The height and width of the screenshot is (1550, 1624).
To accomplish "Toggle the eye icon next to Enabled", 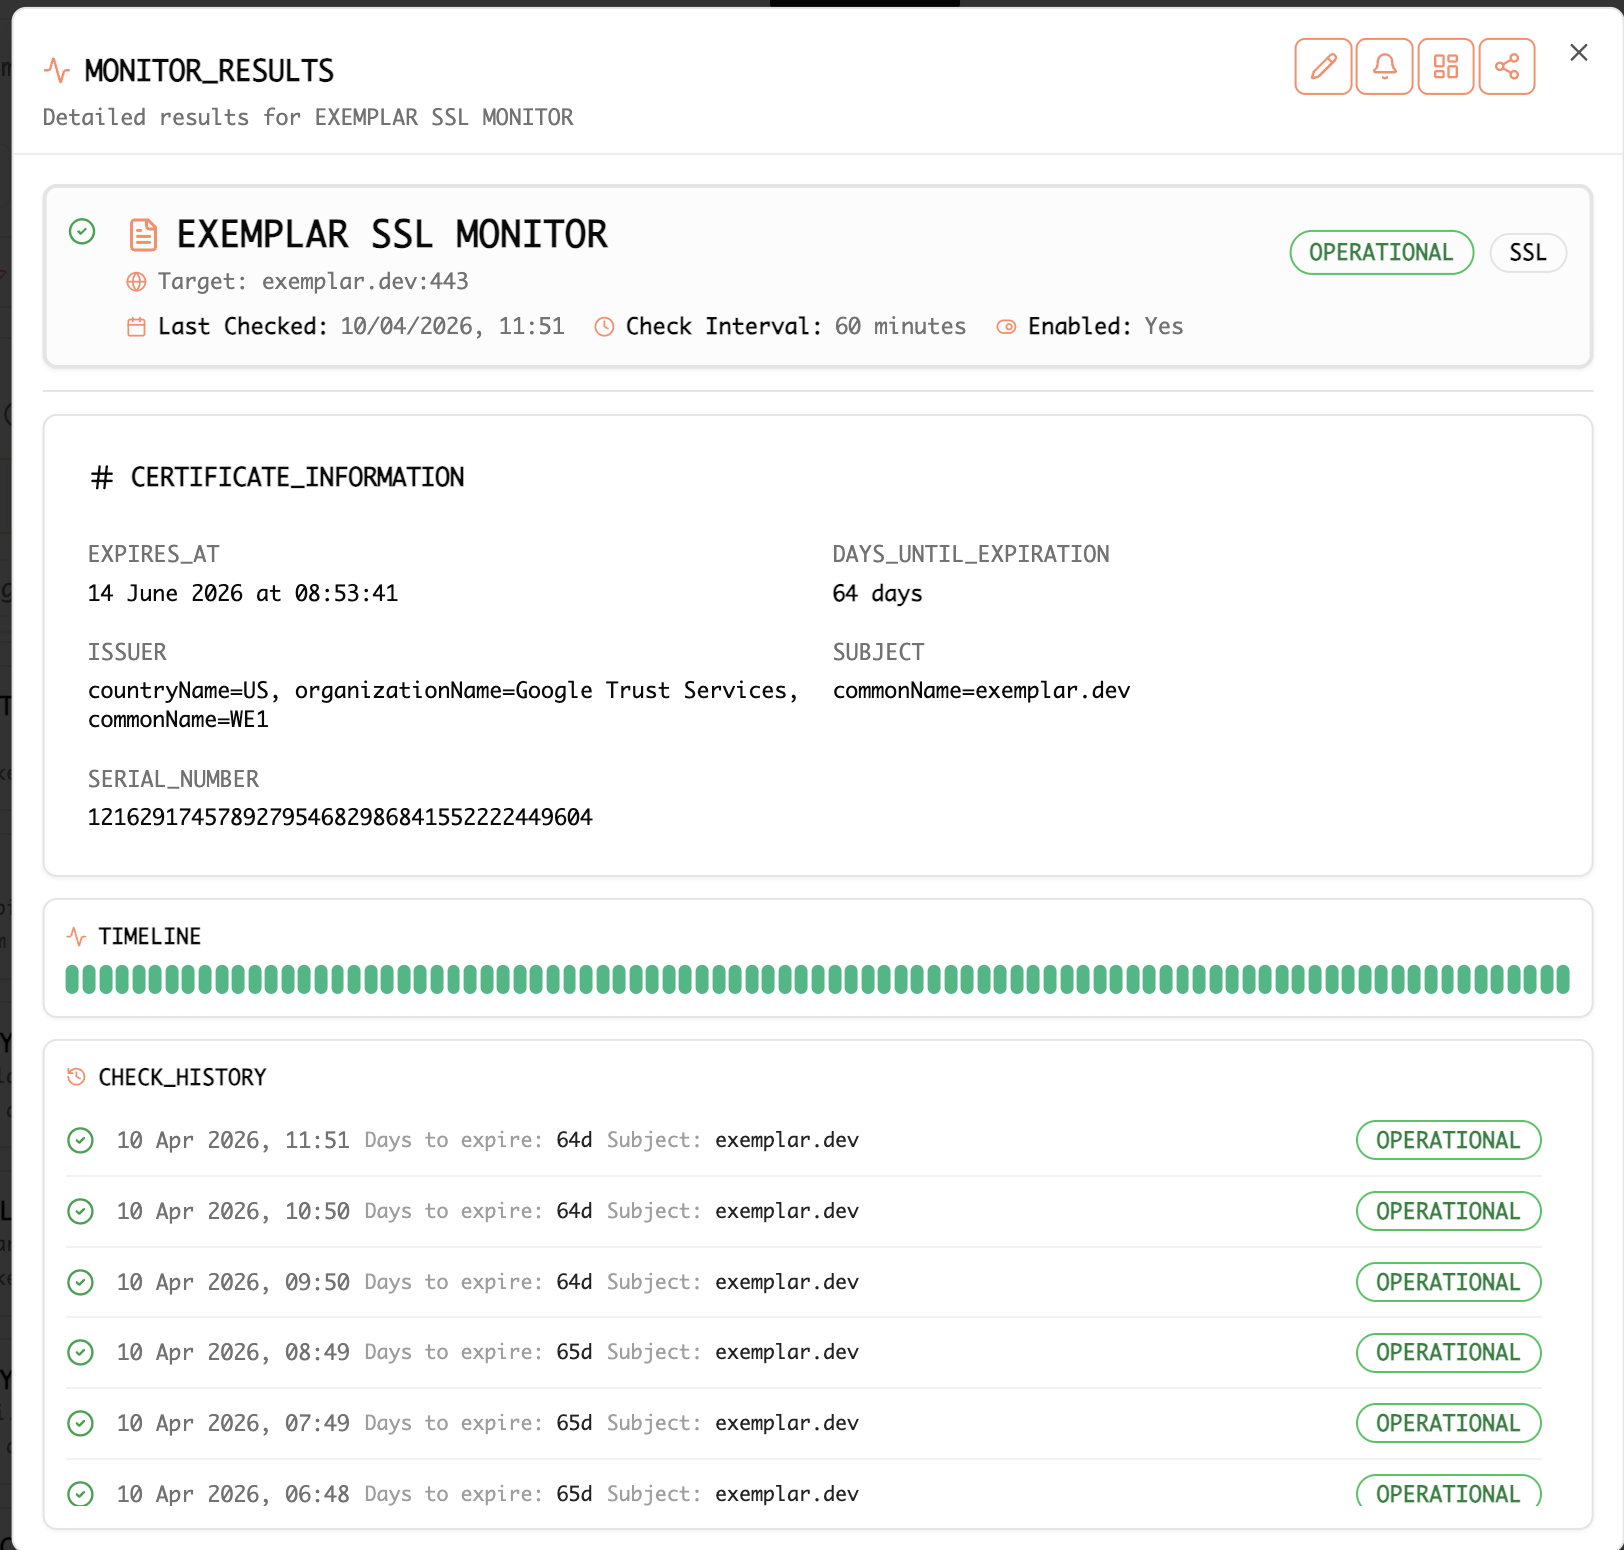I will point(1005,326).
